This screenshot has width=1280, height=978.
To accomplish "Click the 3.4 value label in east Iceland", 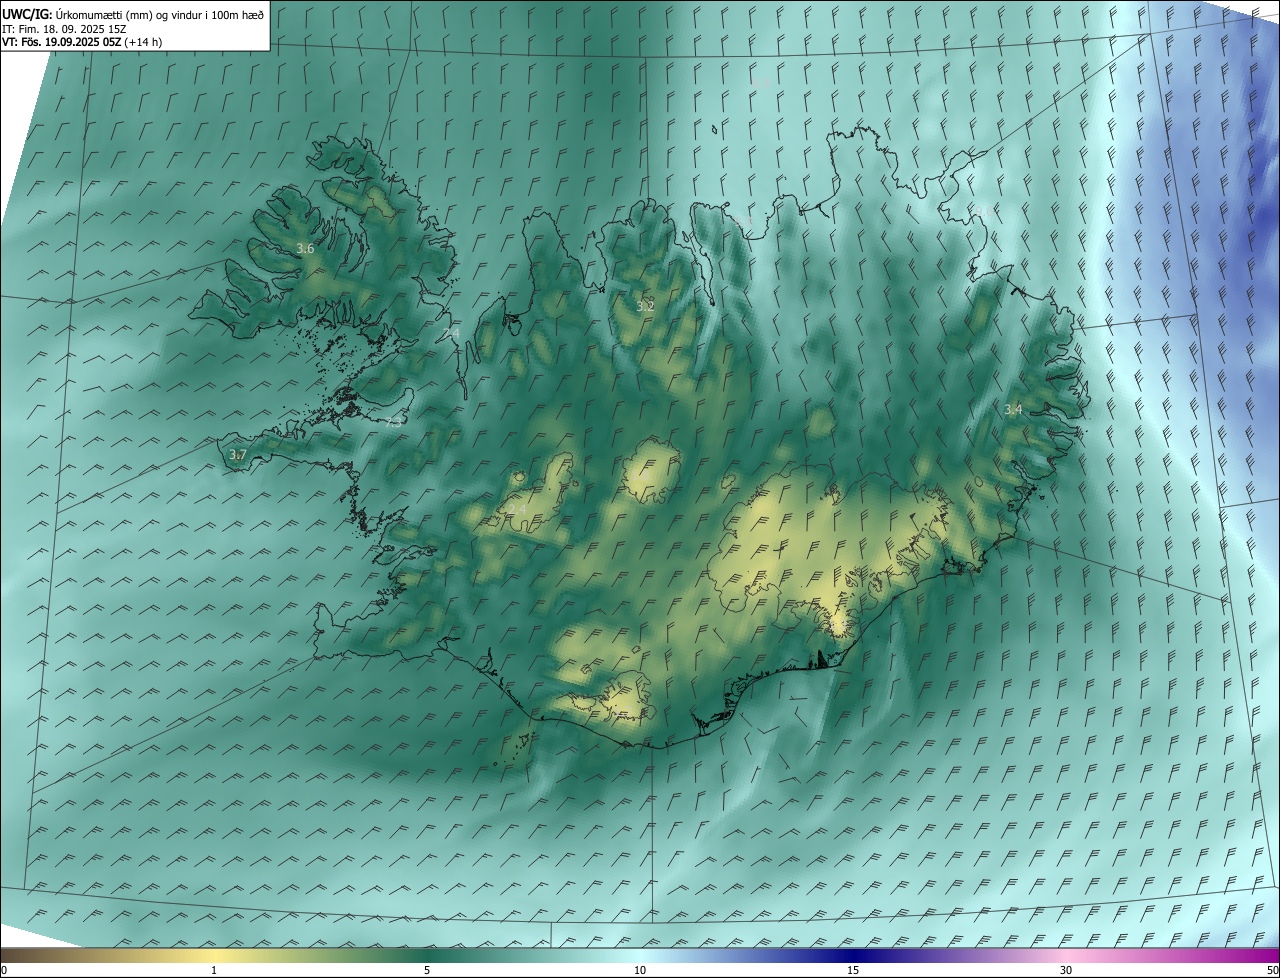I will coord(1013,409).
